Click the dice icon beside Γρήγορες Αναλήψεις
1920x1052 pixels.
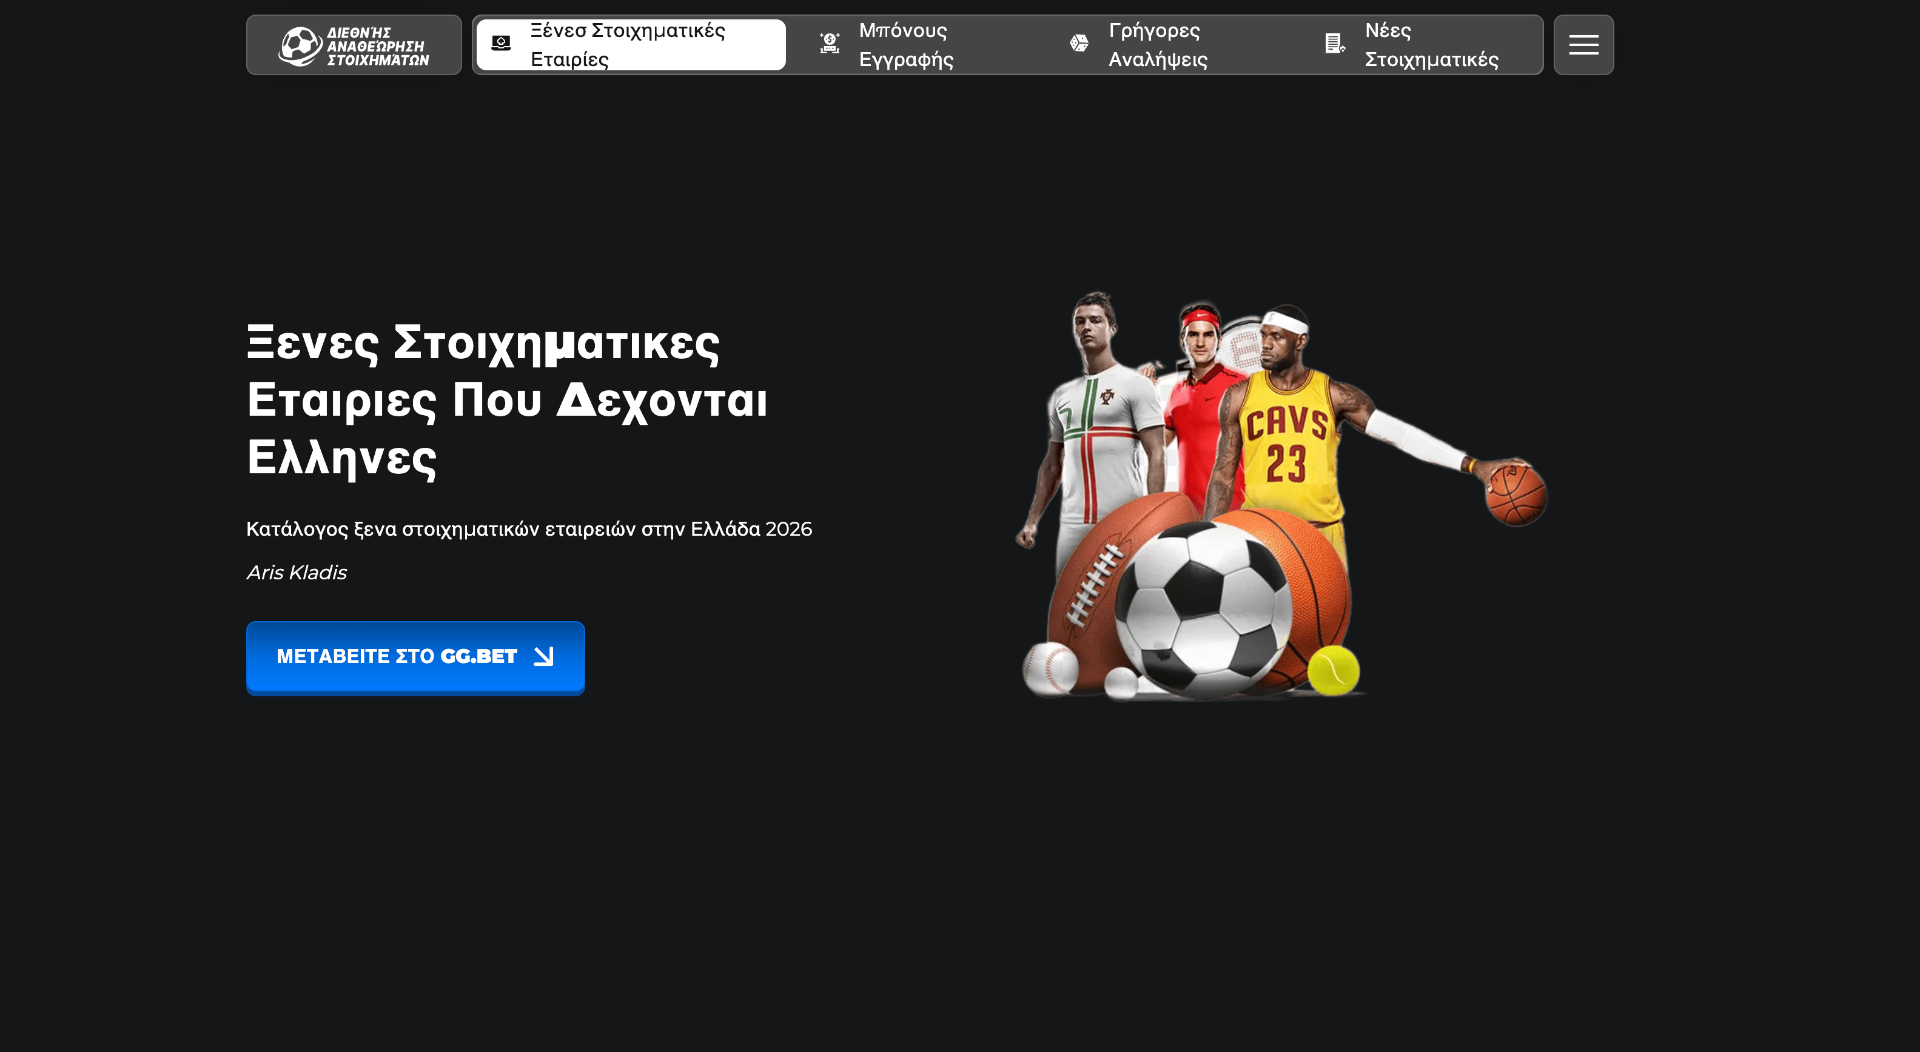[1079, 43]
